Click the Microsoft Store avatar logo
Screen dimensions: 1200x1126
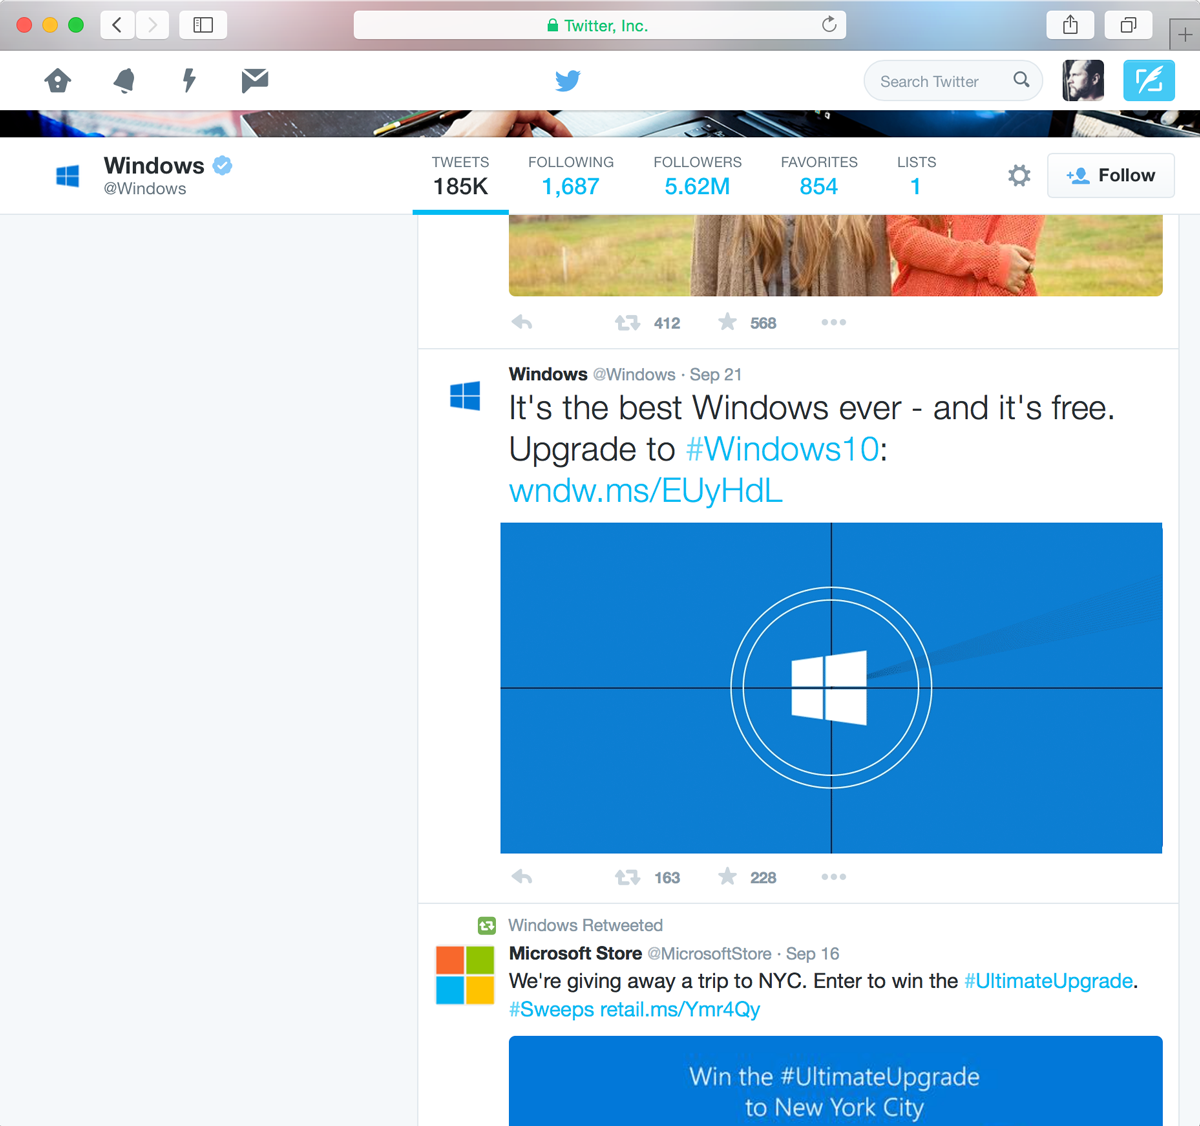pyautogui.click(x=465, y=975)
